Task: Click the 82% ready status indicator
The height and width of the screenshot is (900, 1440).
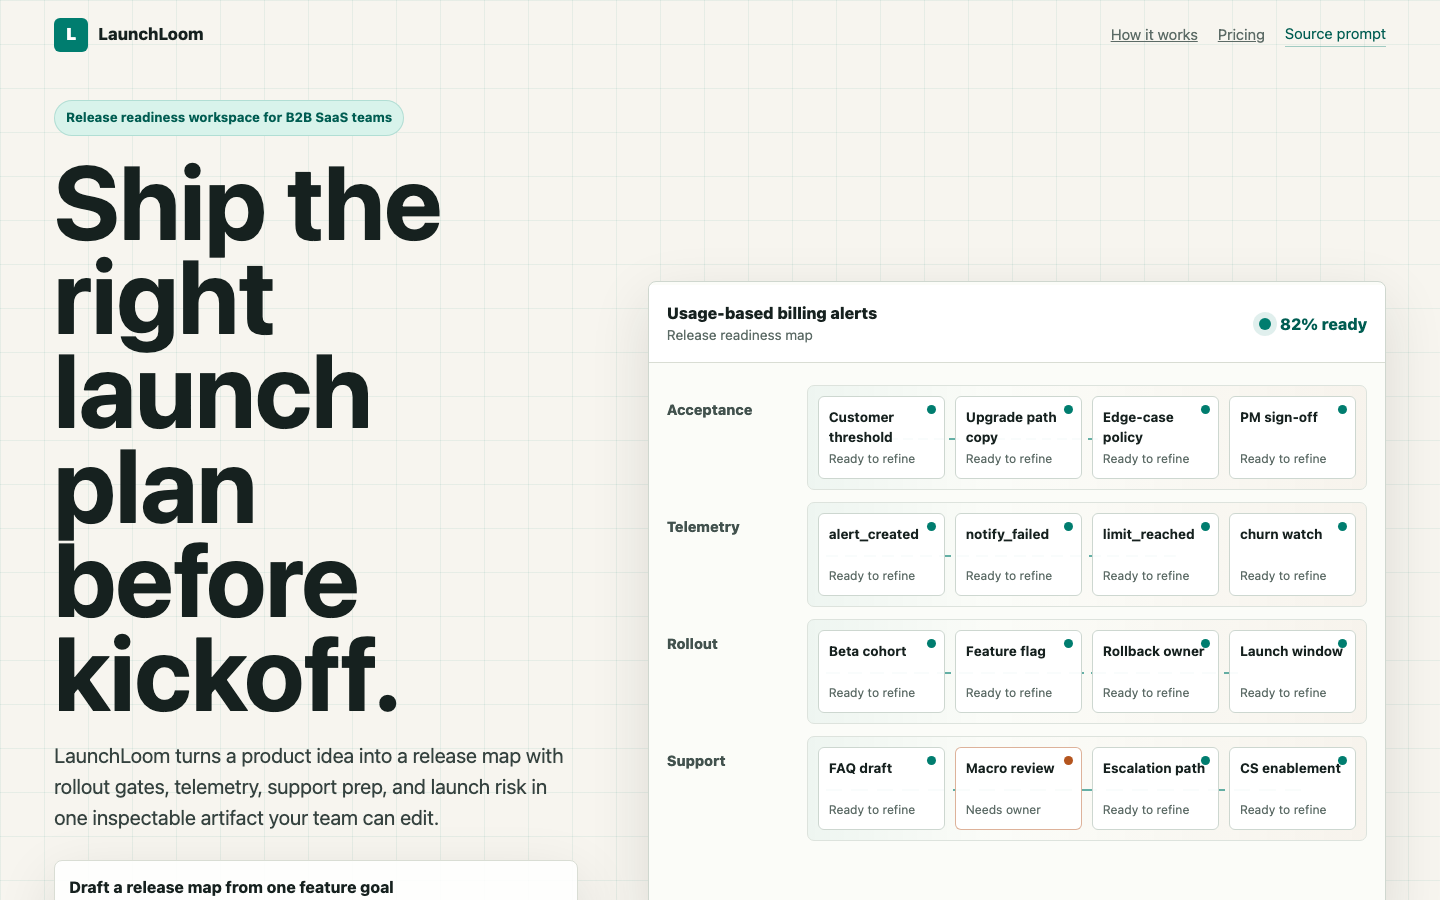Action: (x=1311, y=324)
